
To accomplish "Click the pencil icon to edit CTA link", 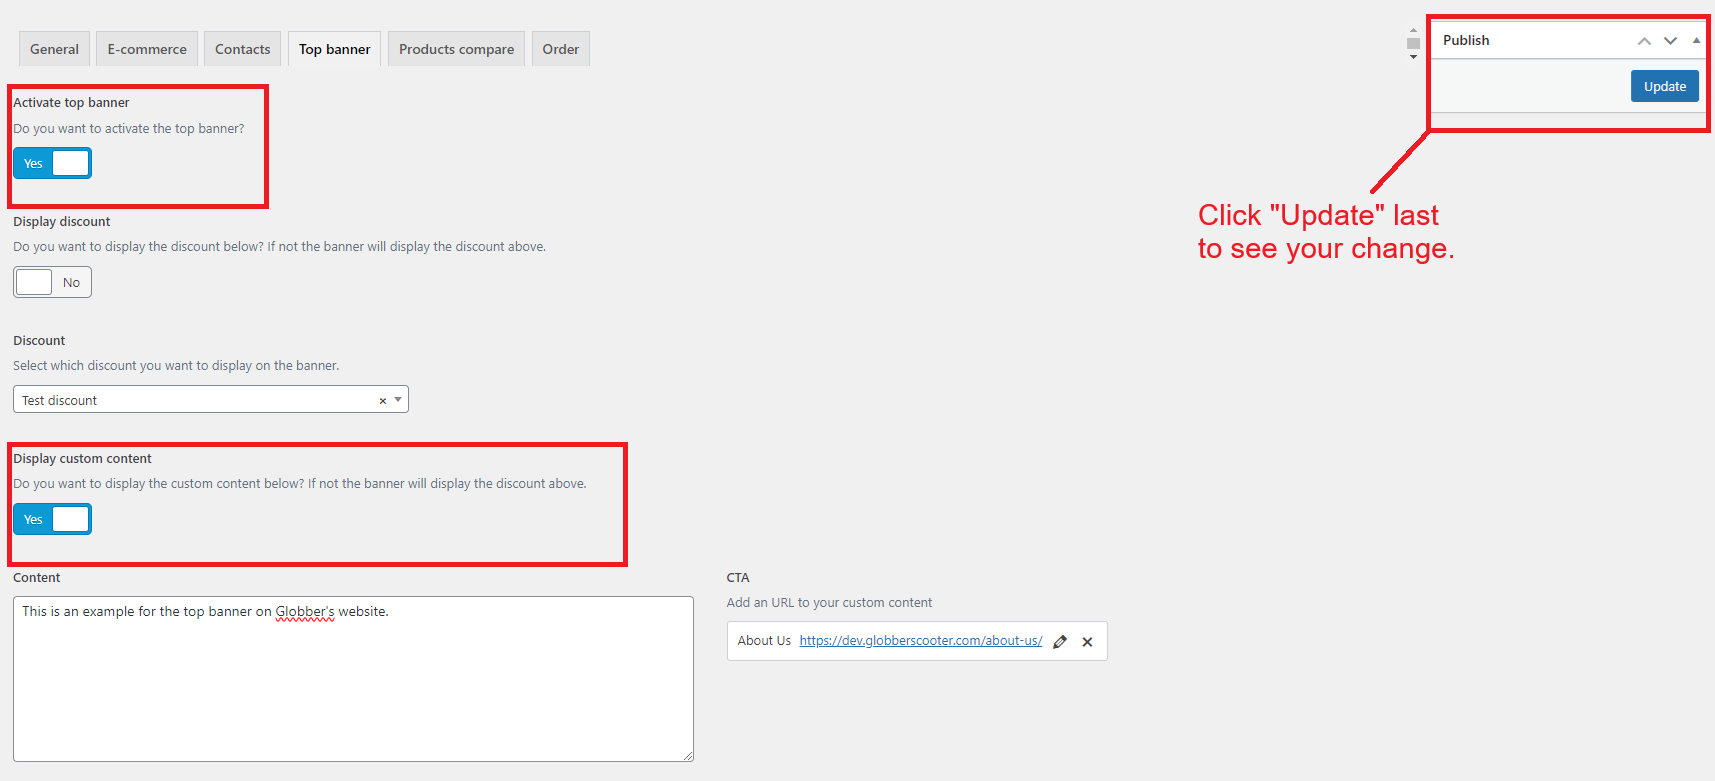I will pyautogui.click(x=1060, y=642).
